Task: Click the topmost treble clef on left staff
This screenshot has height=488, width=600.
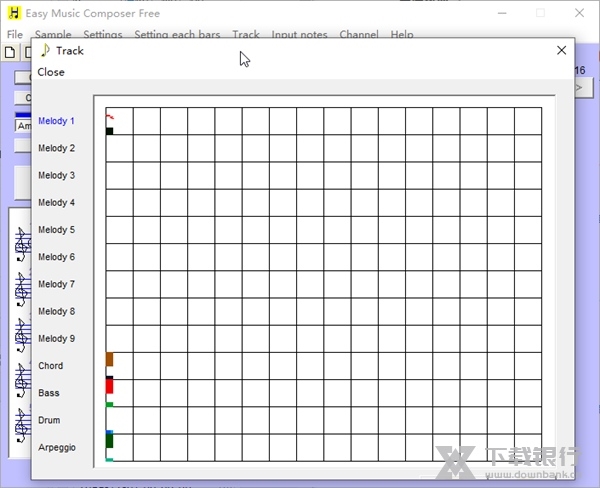Action: (x=22, y=244)
